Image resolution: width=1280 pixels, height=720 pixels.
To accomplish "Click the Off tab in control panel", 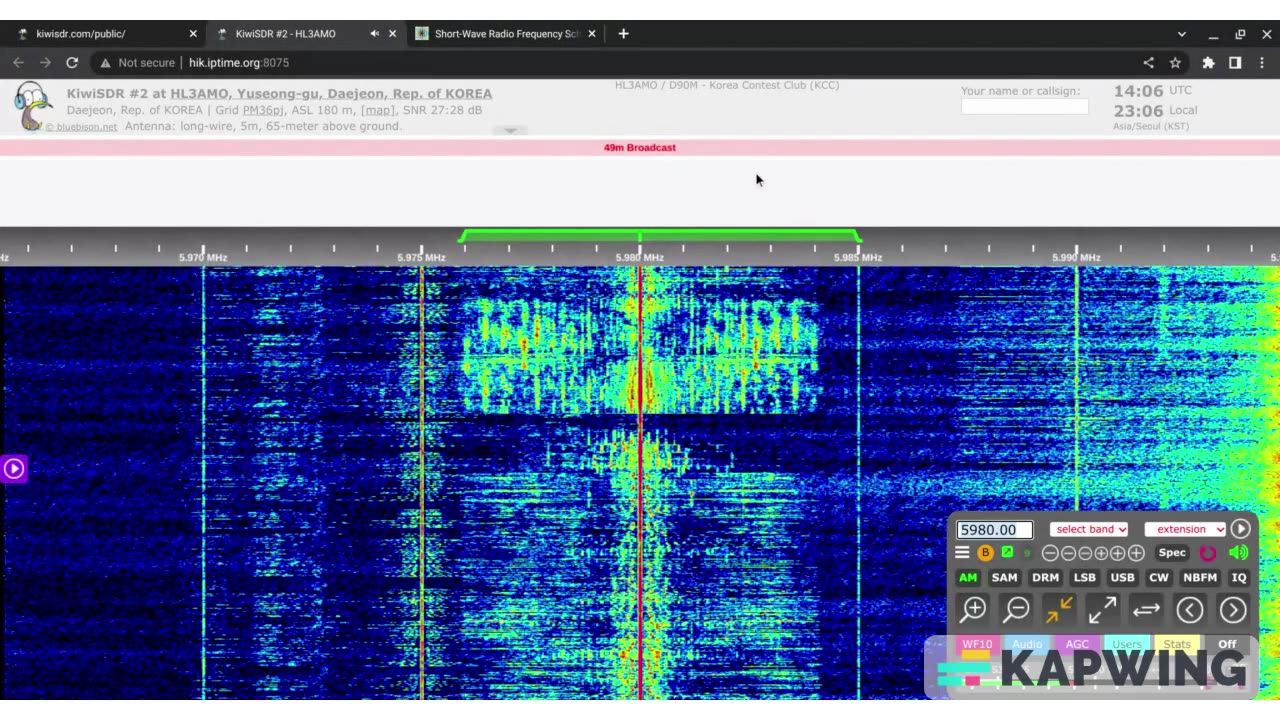I will [1227, 644].
